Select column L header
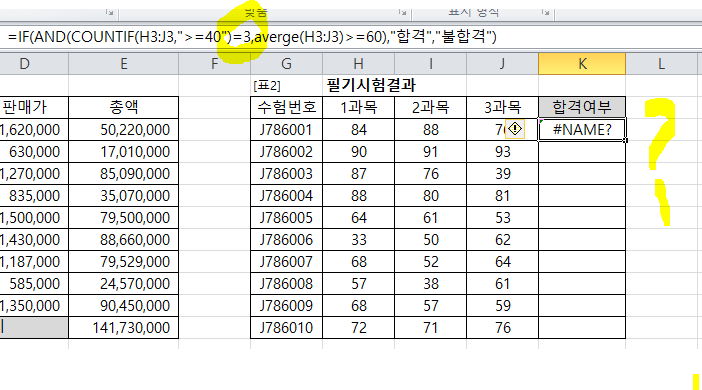Image resolution: width=702 pixels, height=390 pixels. click(x=661, y=64)
